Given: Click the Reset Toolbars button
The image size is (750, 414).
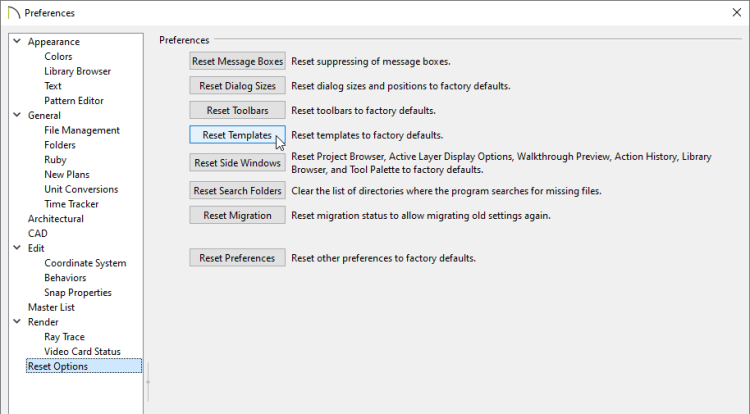Looking at the screenshot, I should pyautogui.click(x=237, y=110).
